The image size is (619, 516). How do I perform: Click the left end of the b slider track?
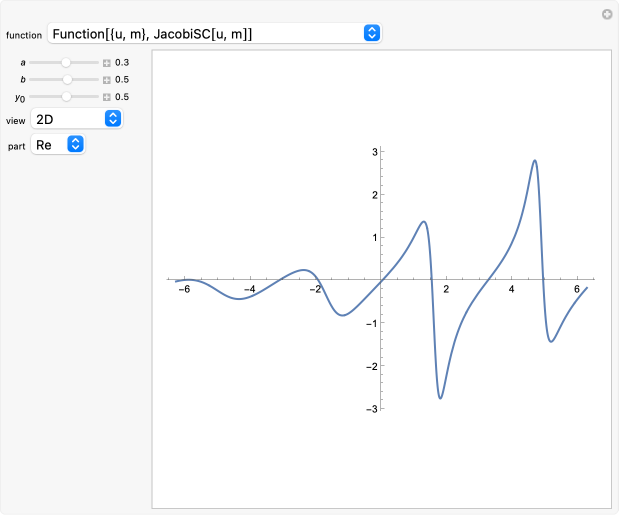pyautogui.click(x=31, y=79)
